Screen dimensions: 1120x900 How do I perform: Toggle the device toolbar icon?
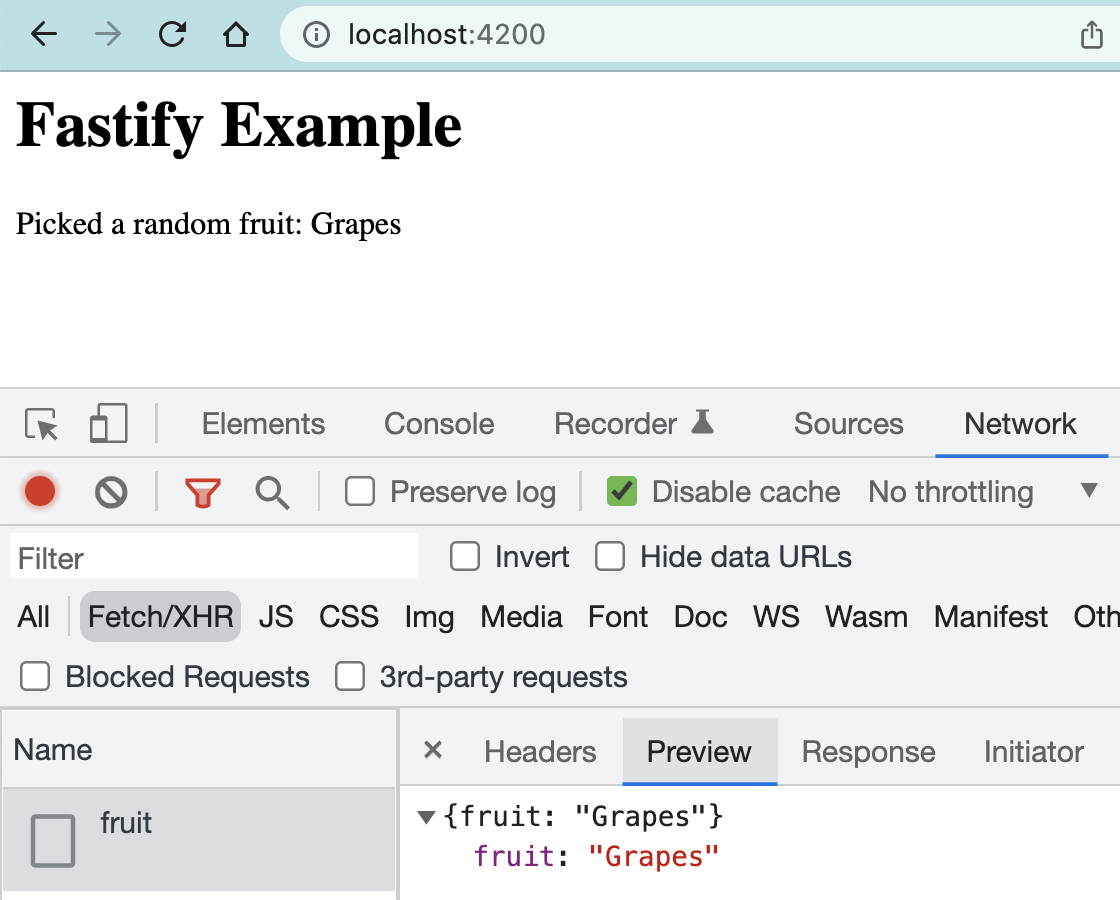point(109,423)
